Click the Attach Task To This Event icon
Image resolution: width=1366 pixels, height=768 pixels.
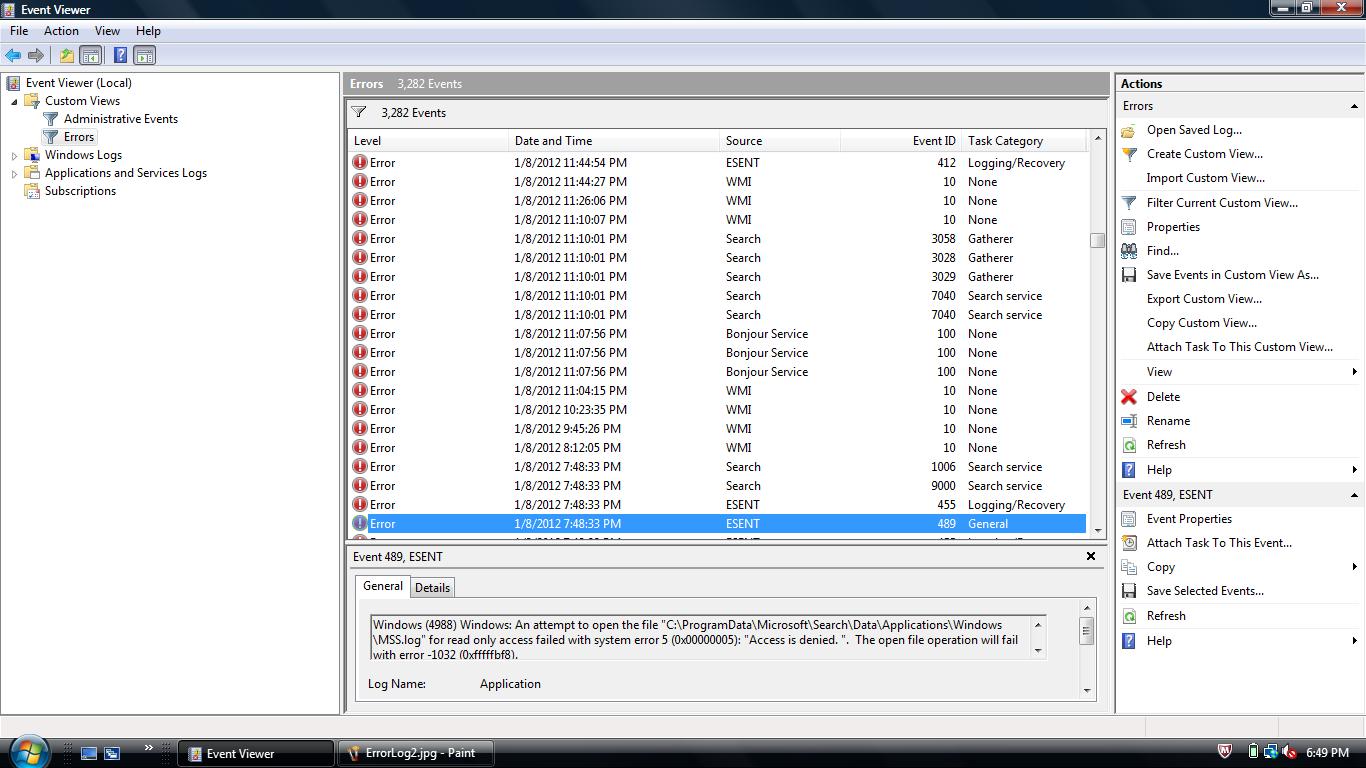(1129, 543)
